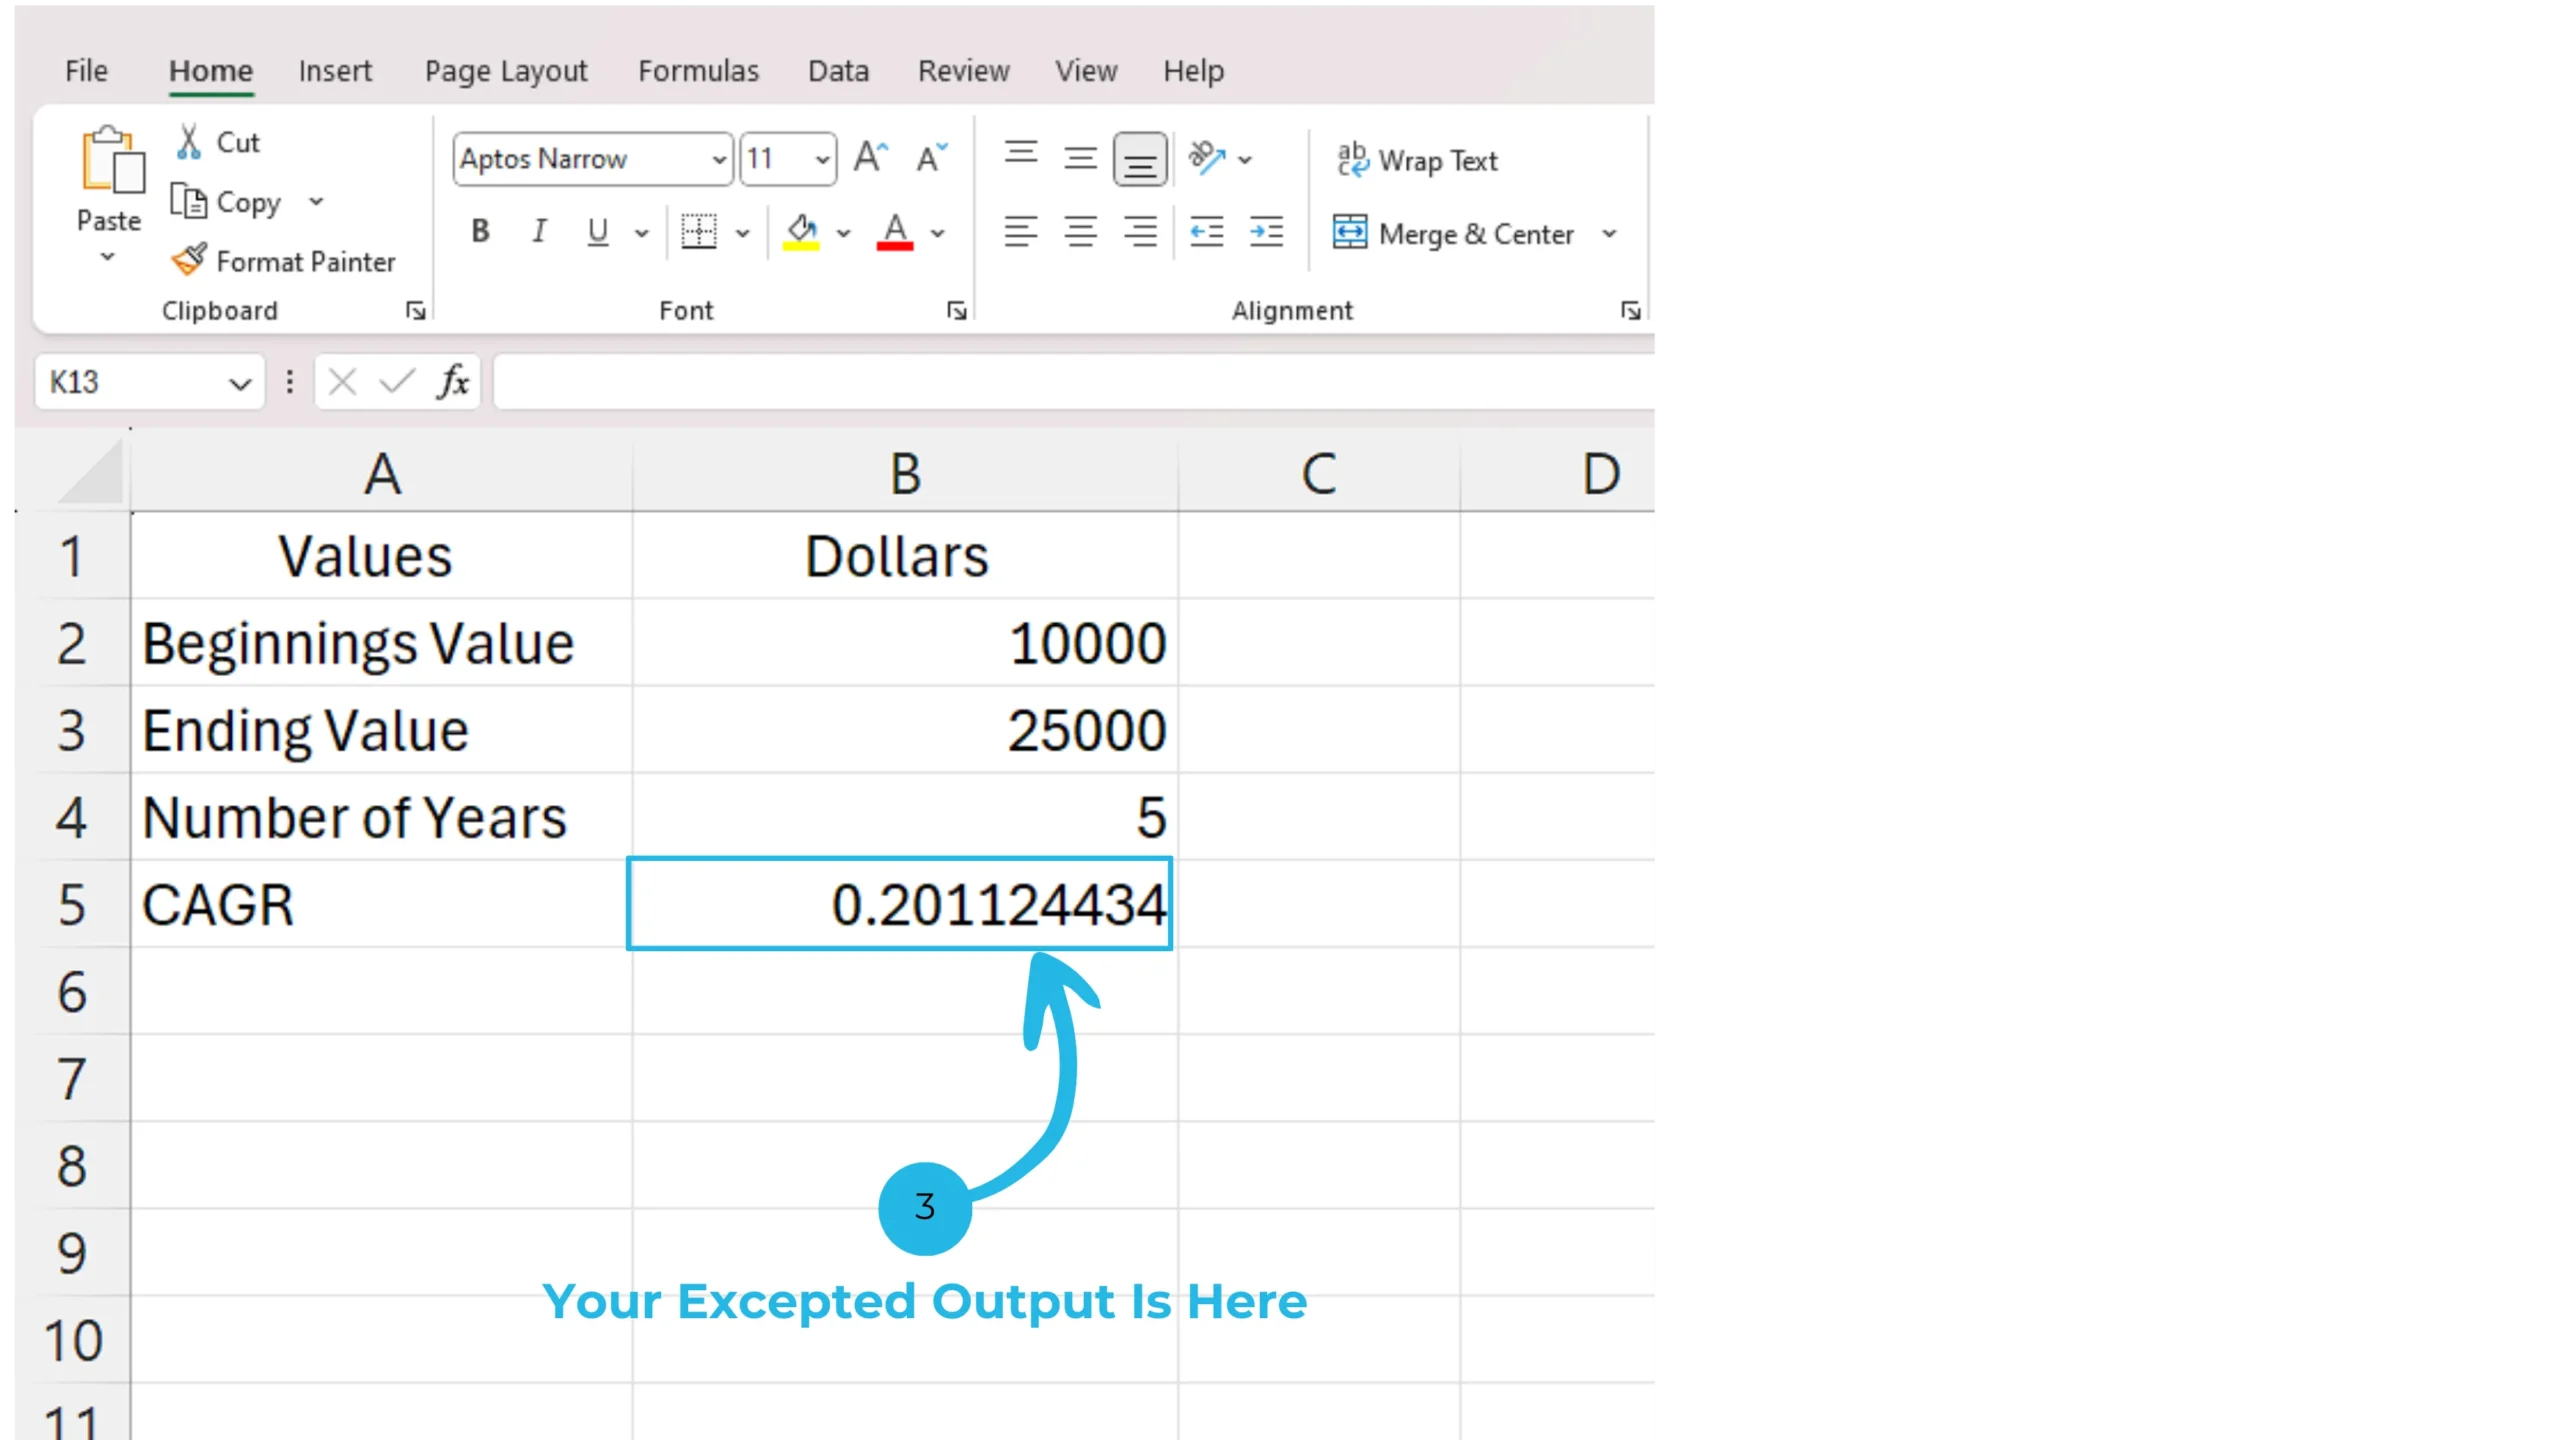The width and height of the screenshot is (2560, 1440).
Task: Click the Orientation text rotate icon
Action: [x=1207, y=158]
